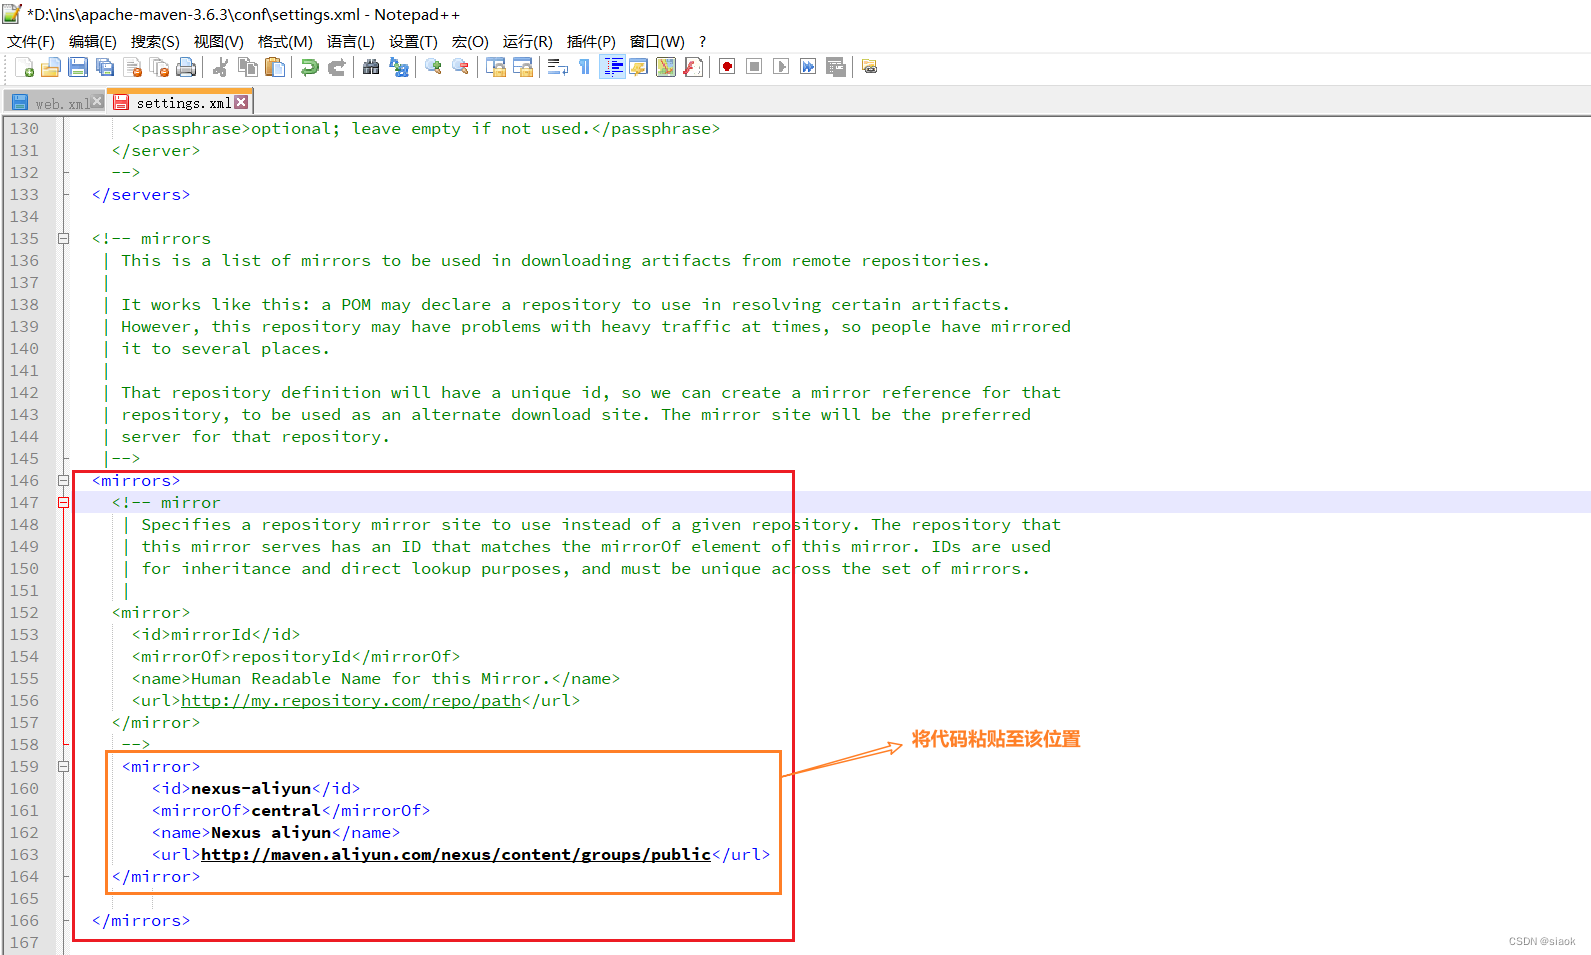Undo last edit with the green arrow icon

pos(310,67)
